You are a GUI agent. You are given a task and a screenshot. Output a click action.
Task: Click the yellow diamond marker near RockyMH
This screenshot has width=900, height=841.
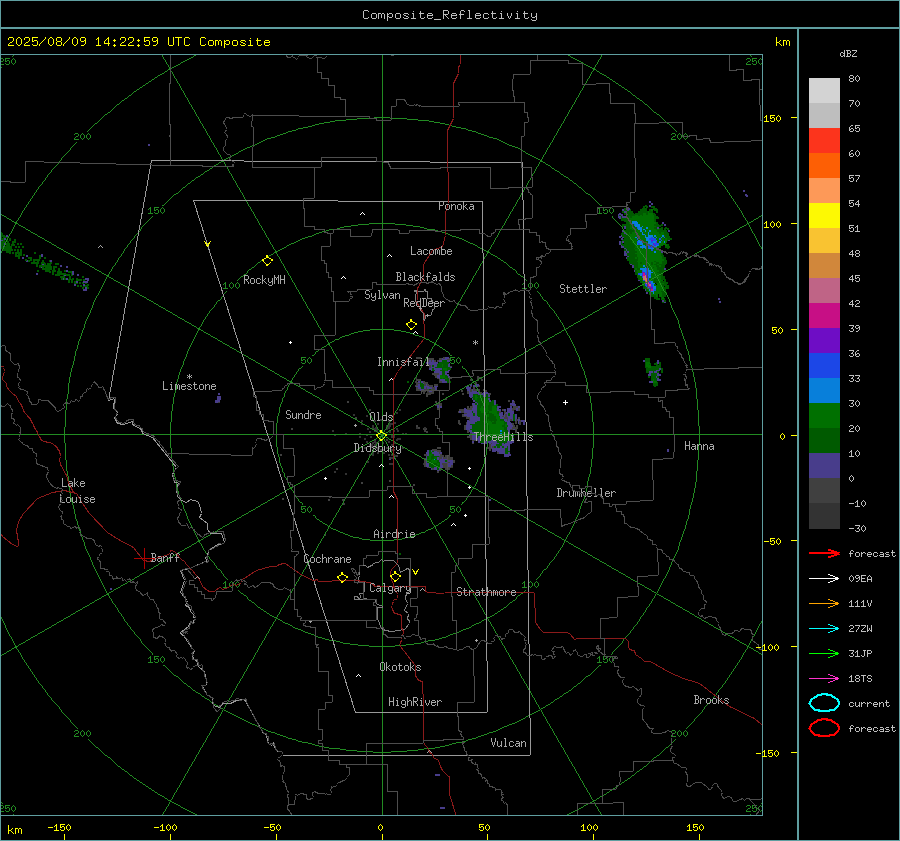click(267, 261)
